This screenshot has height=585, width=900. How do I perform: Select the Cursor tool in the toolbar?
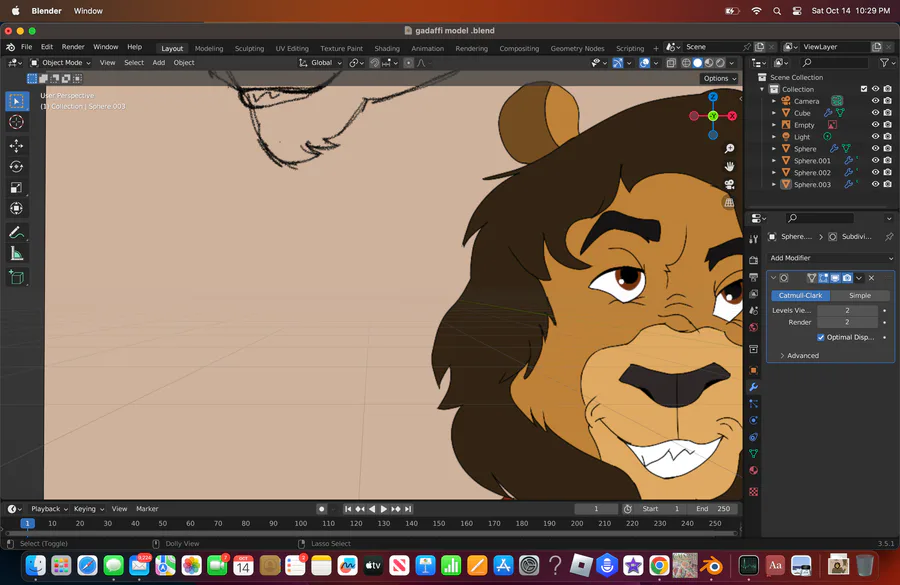tap(16, 122)
